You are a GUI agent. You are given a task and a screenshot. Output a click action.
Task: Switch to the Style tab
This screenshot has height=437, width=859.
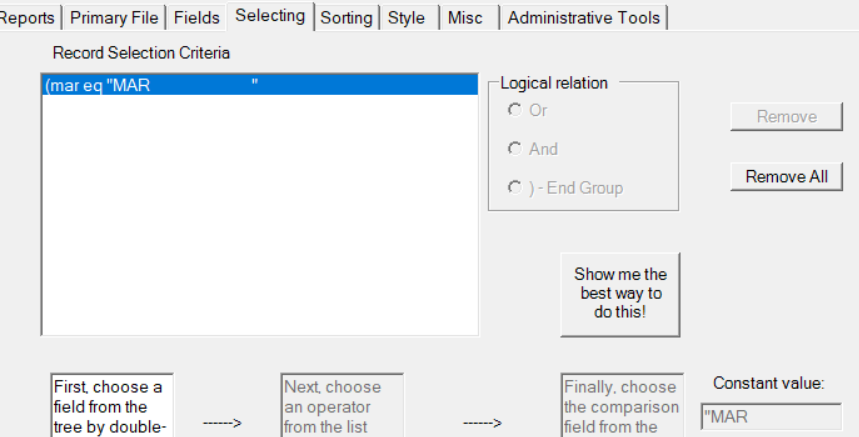(x=406, y=18)
